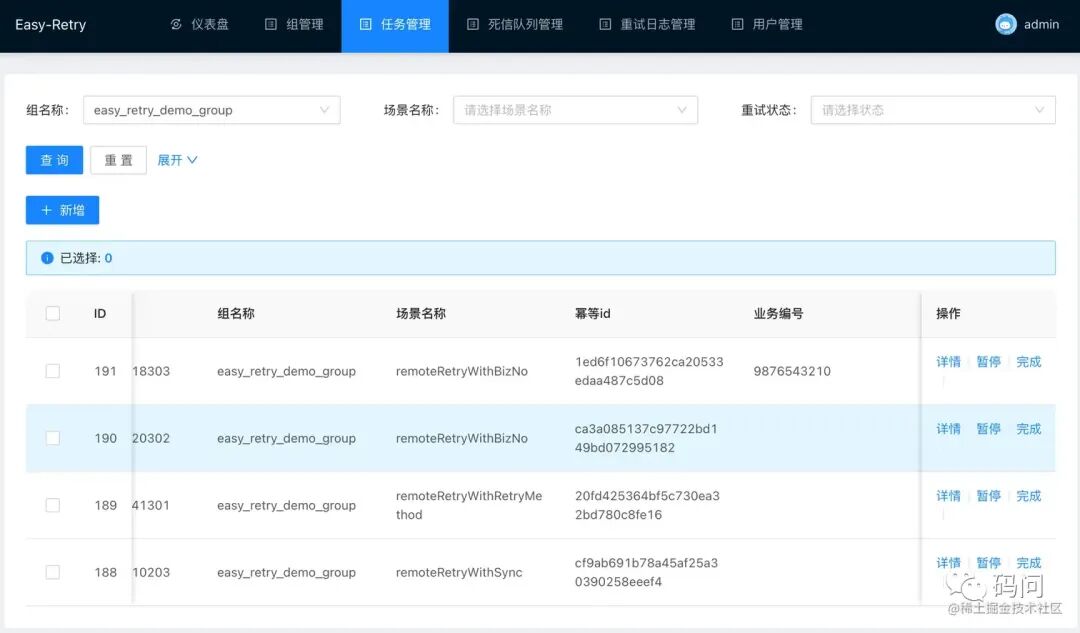Check the checkbox for row ID 191
The image size is (1080, 633).
point(52,371)
